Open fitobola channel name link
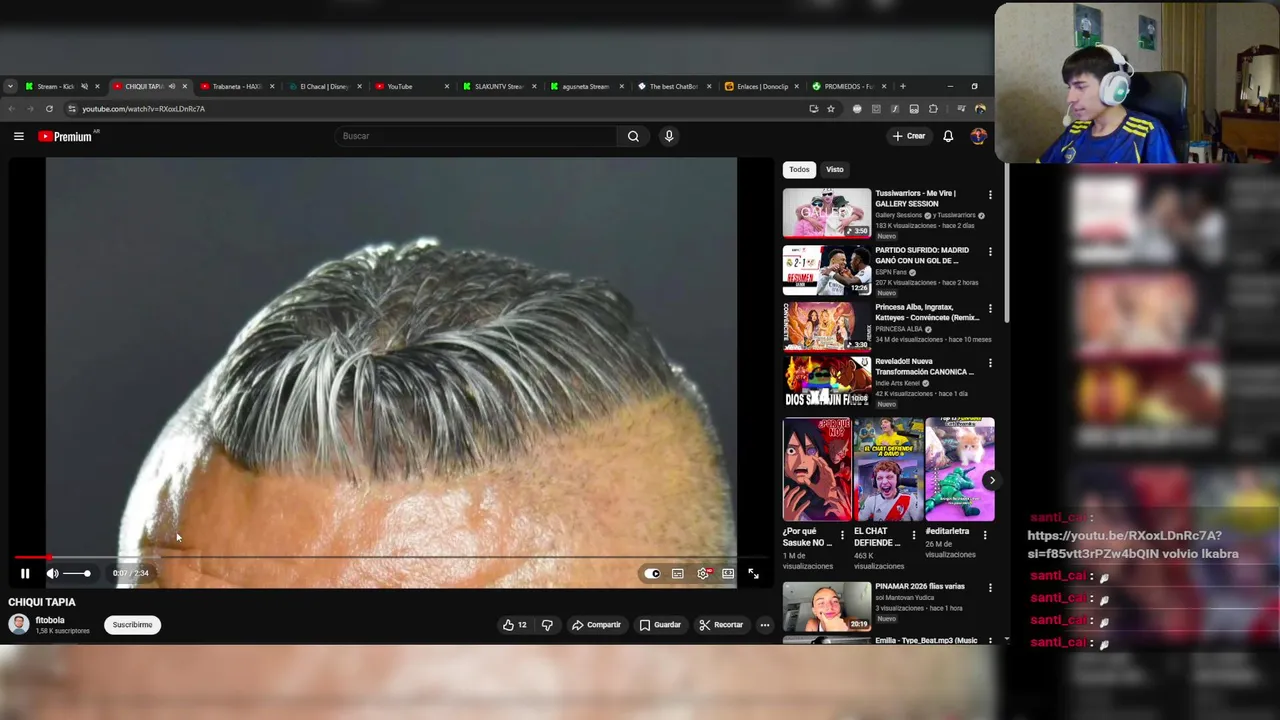1280x720 pixels. point(50,620)
